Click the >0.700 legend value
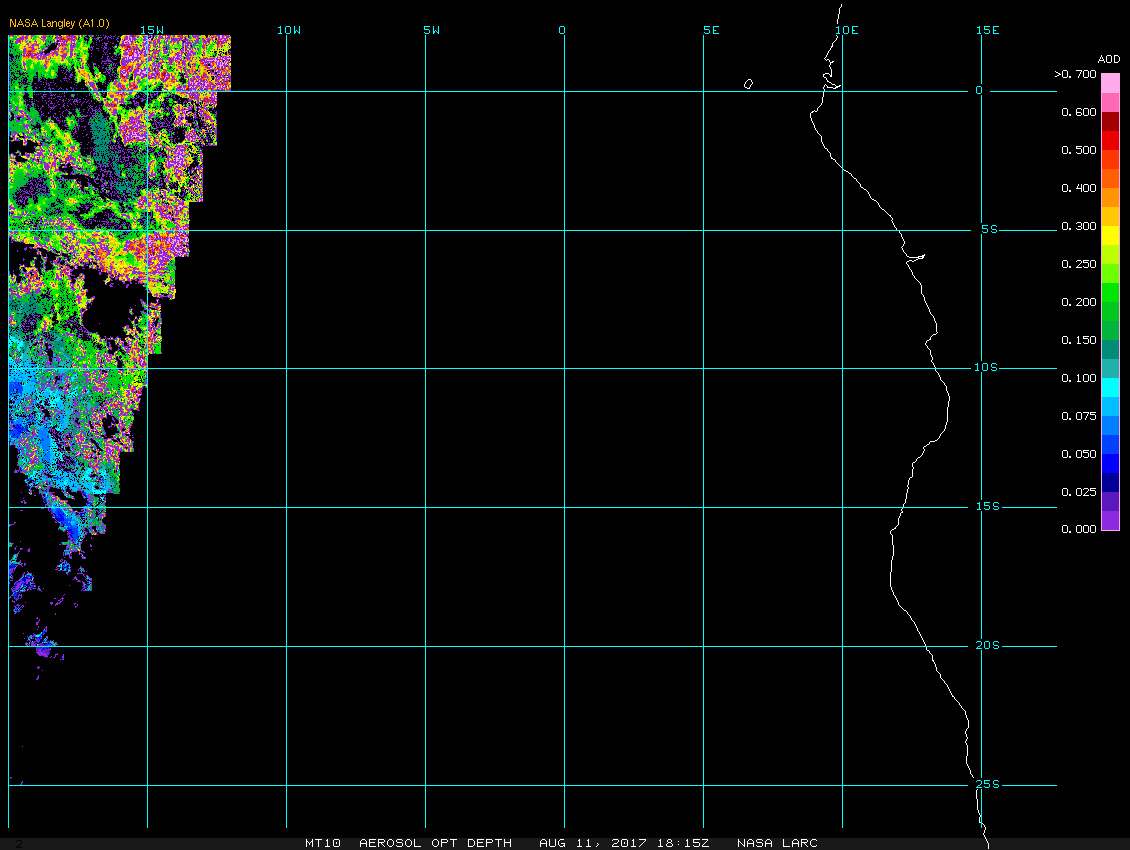Image resolution: width=1130 pixels, height=850 pixels. (x=1075, y=74)
